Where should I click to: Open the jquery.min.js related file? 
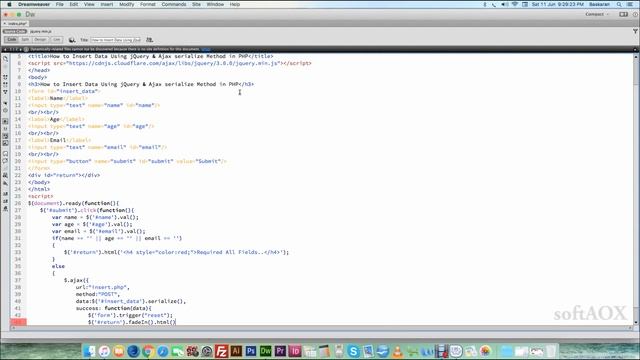[41, 31]
